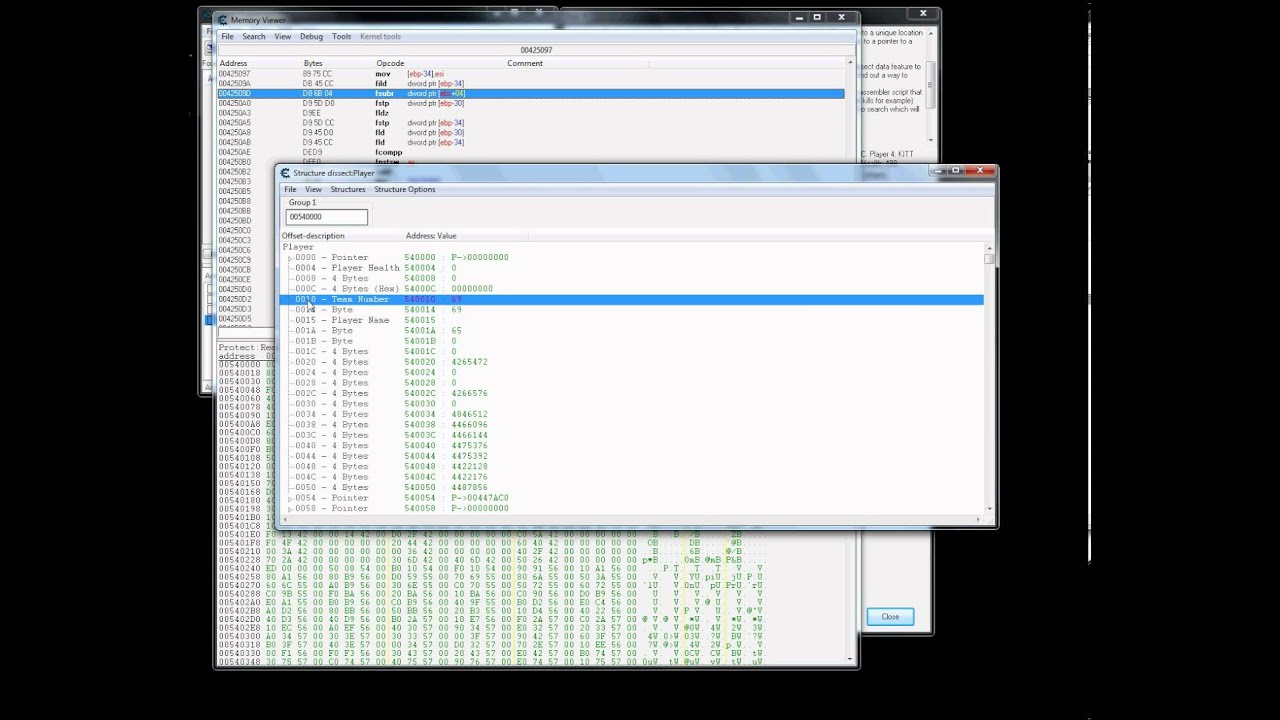Open View menu in Memory Viewer
This screenshot has width=1280, height=720.
[x=283, y=36]
